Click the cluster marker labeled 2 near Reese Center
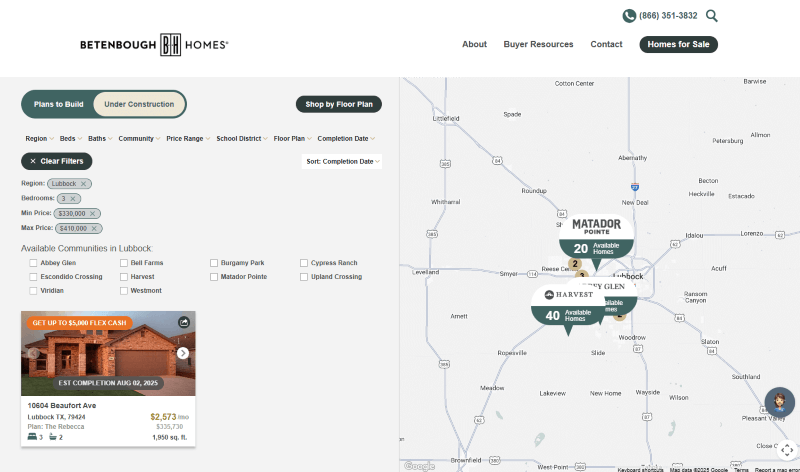The image size is (800, 472). point(575,264)
